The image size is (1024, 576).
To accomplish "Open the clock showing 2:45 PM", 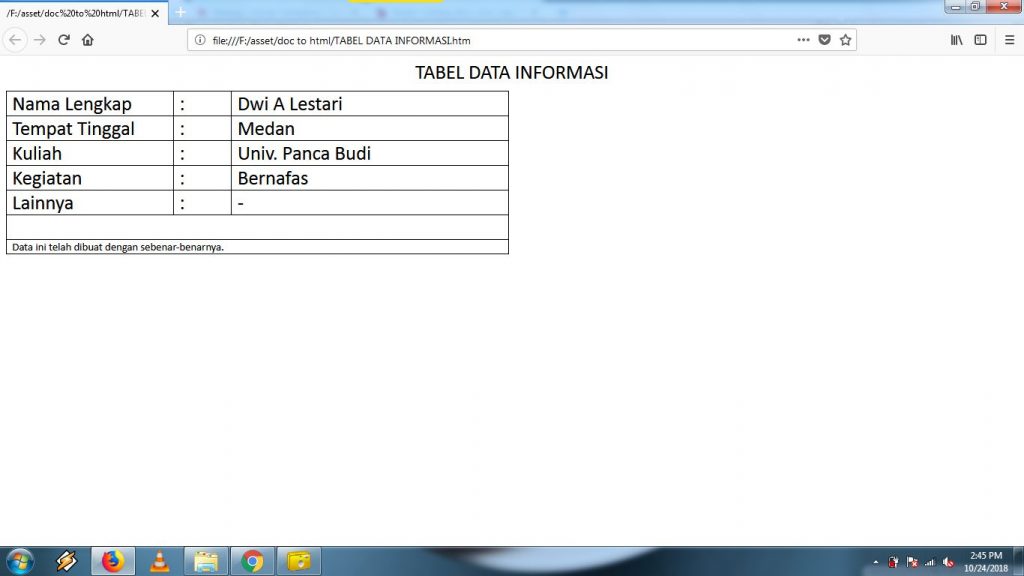I will click(985, 562).
